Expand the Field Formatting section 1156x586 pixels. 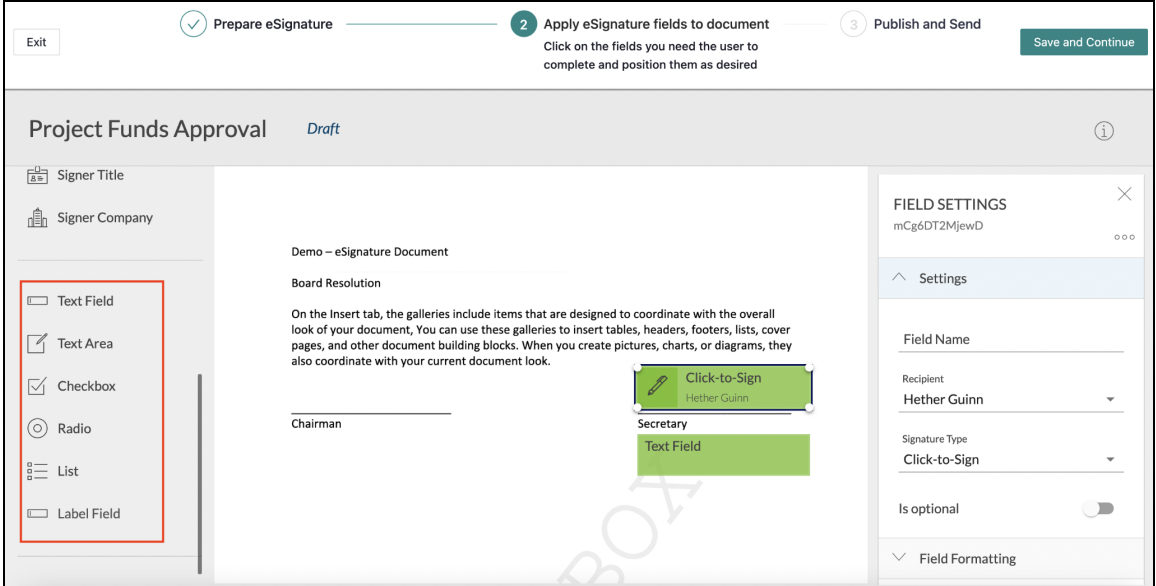pos(1011,558)
